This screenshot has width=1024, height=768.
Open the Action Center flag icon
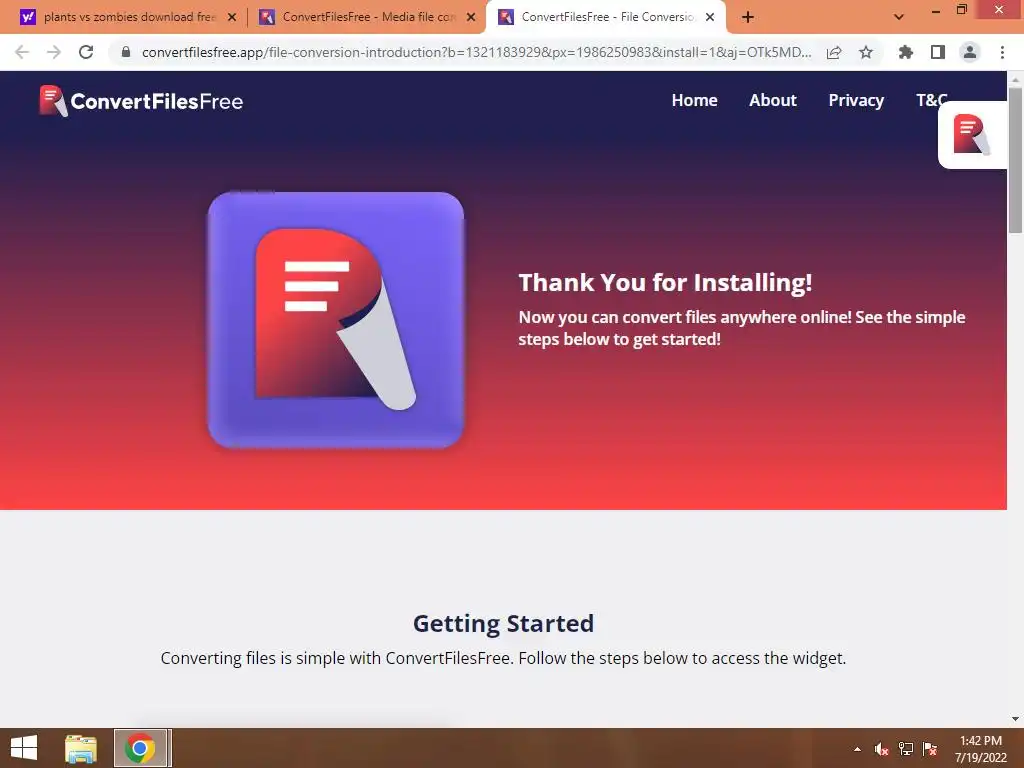930,749
